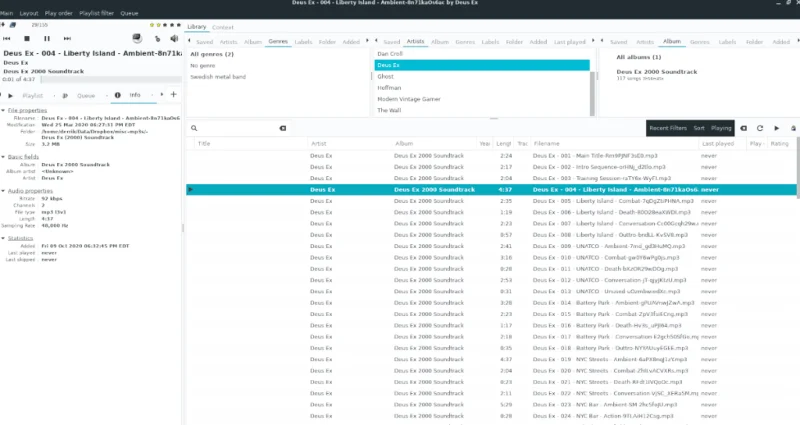Skip to the previous track
Image resolution: width=800 pixels, height=425 pixels.
(7, 38)
